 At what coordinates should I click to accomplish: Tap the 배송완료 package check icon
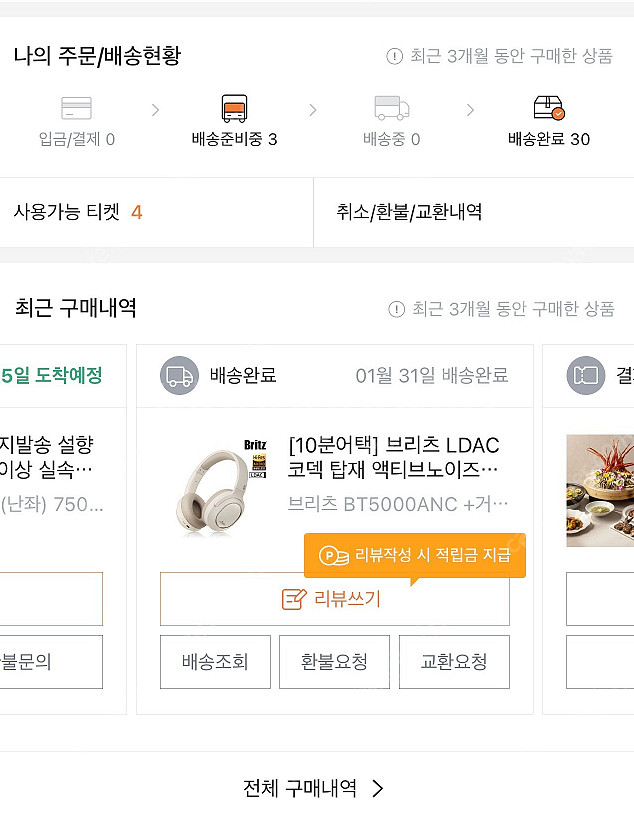(x=548, y=108)
